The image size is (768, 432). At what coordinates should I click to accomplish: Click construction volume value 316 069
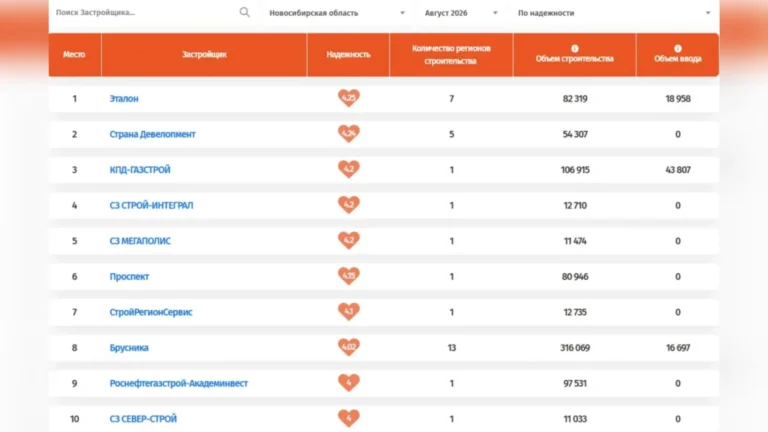(575, 348)
